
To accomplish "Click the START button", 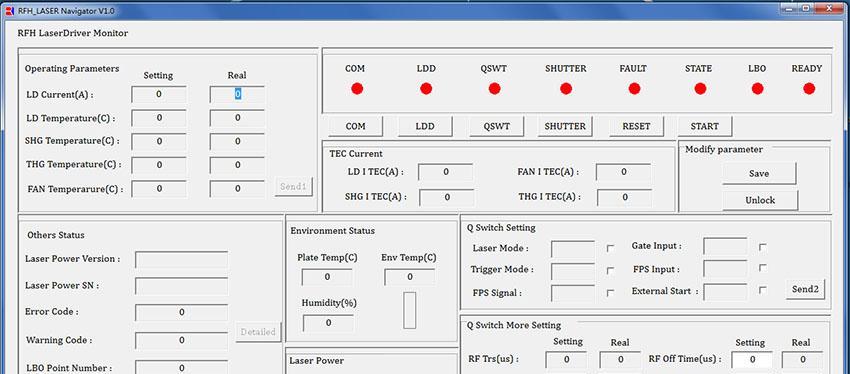I will click(704, 126).
